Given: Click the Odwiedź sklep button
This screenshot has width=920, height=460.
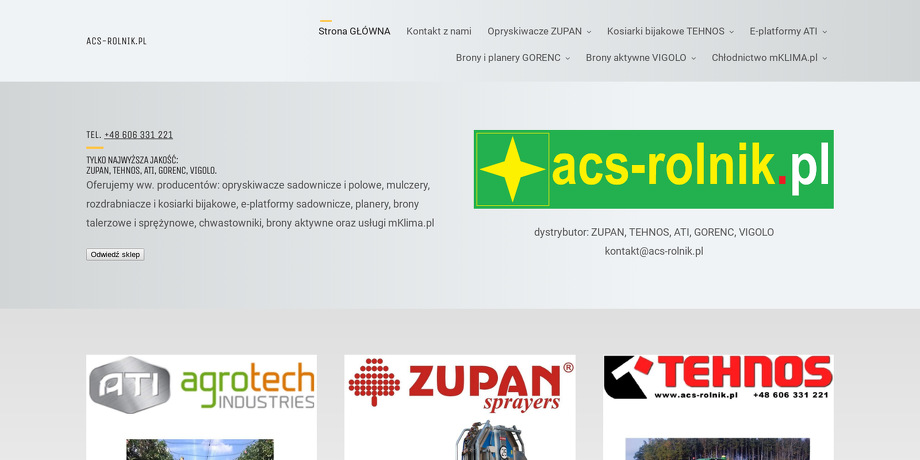Looking at the screenshot, I should click(x=115, y=255).
